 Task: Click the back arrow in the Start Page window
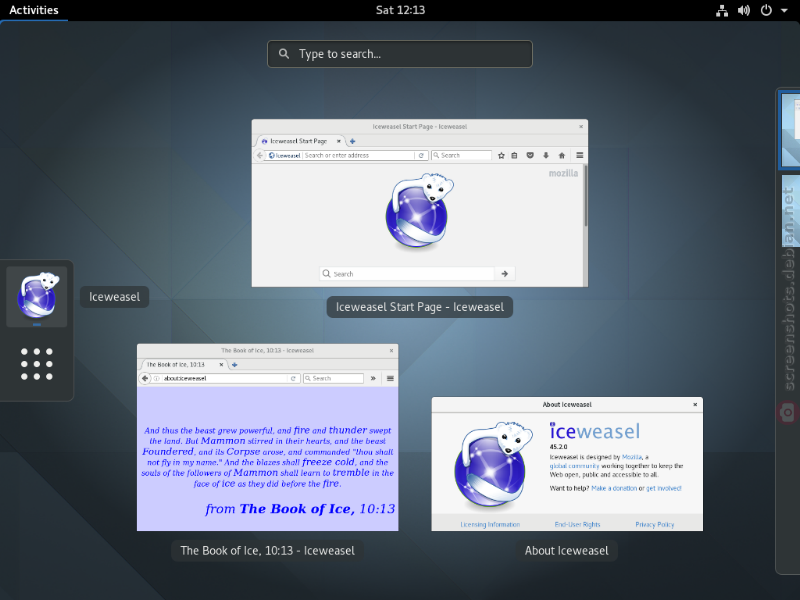(x=260, y=156)
